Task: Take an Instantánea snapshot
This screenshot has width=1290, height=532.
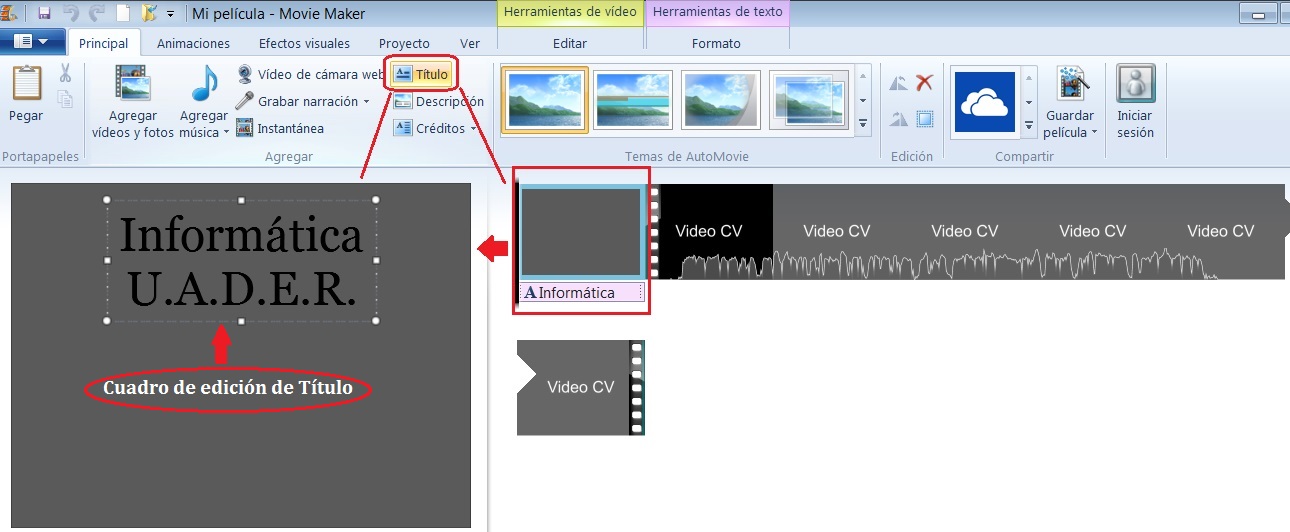Action: [281, 128]
